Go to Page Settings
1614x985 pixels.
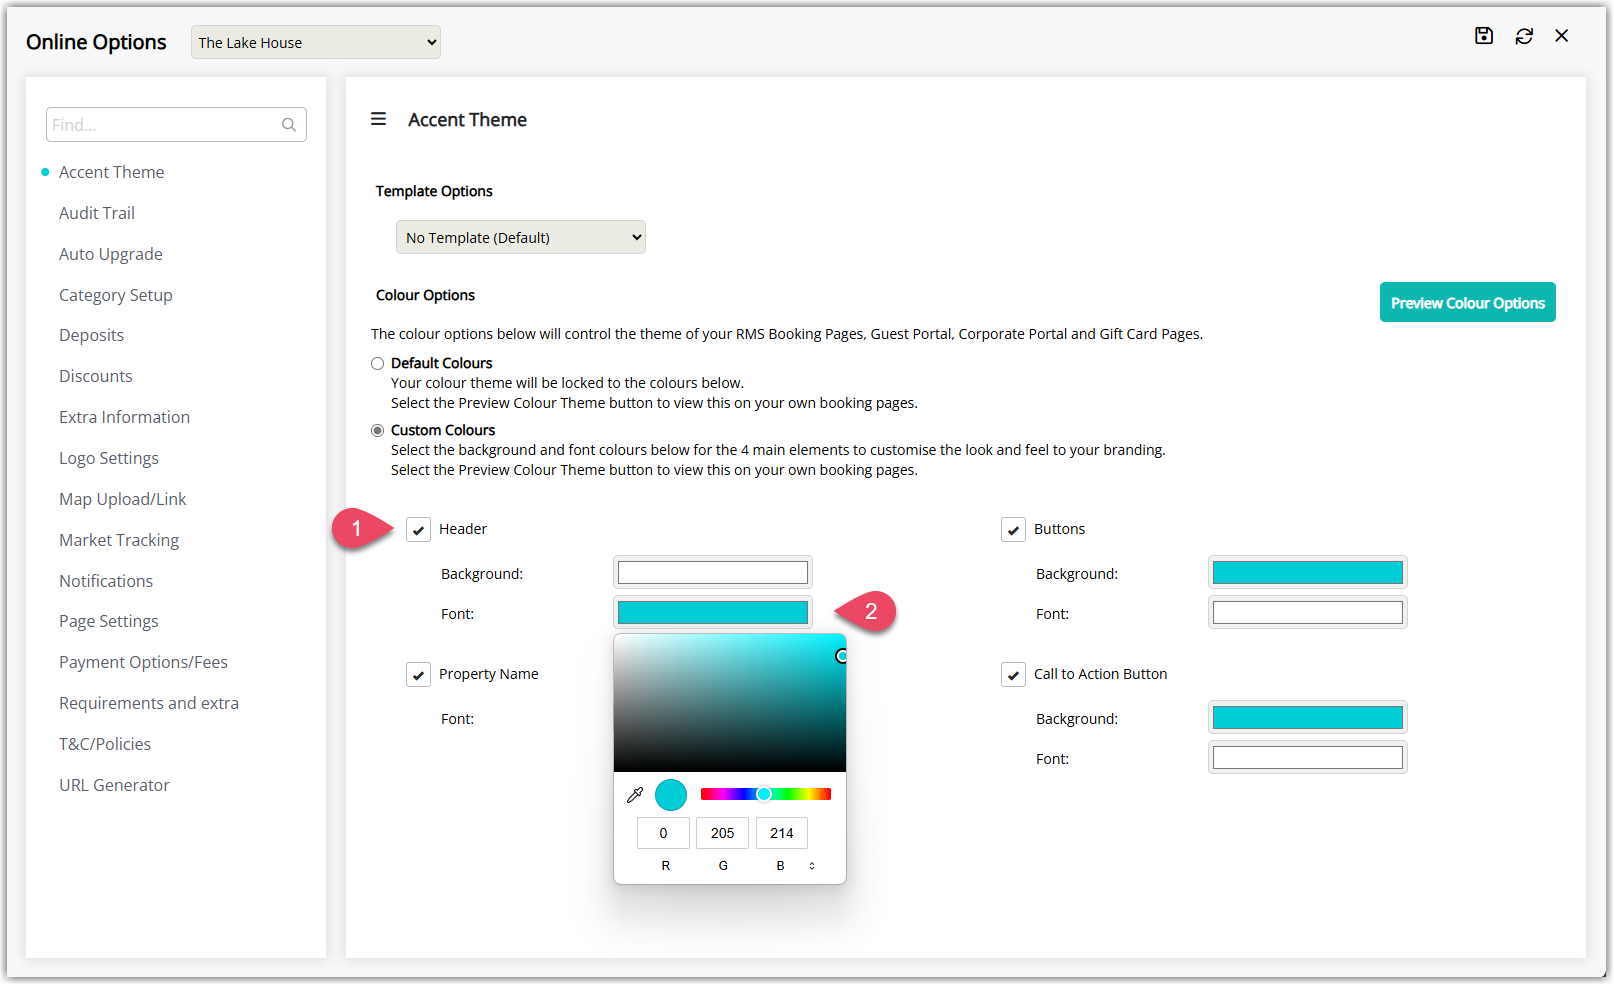coord(109,621)
